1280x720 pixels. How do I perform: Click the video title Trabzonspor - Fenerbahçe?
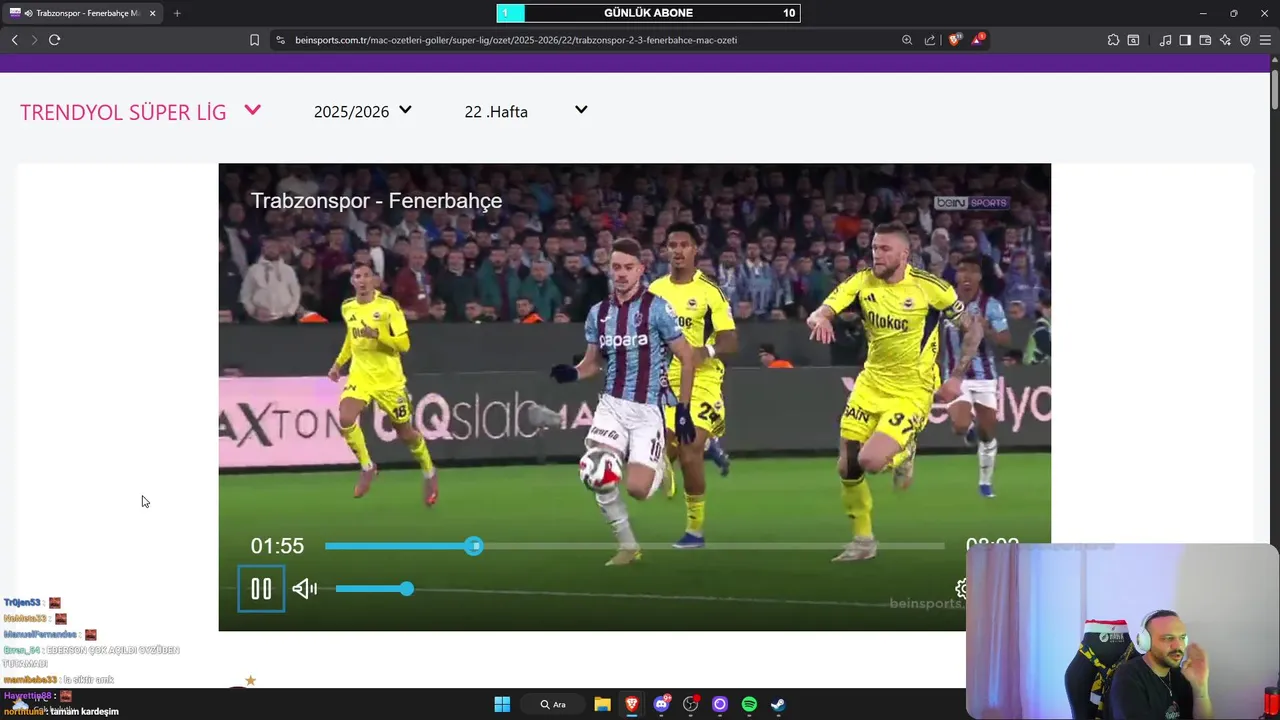coord(376,201)
